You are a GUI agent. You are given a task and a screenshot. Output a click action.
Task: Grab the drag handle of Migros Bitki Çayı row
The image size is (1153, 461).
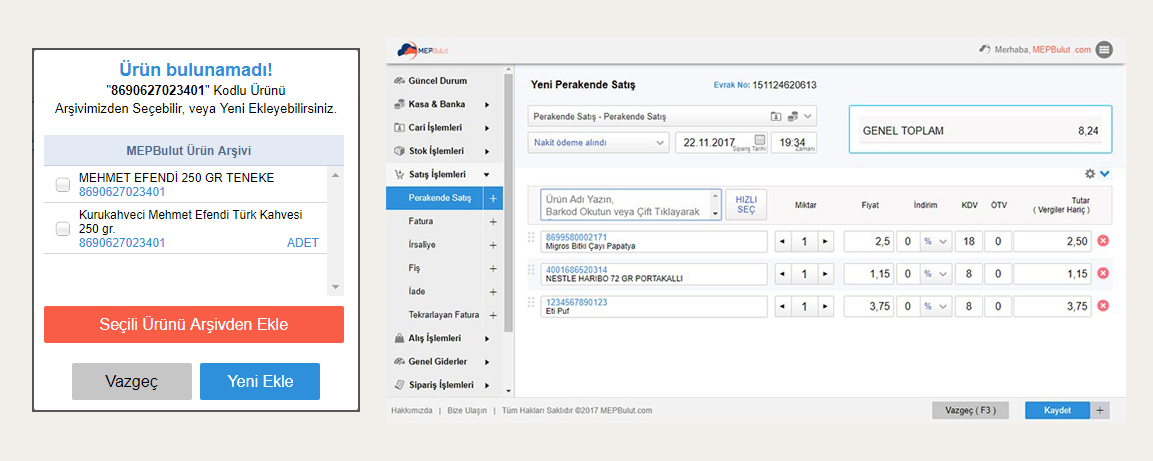[x=532, y=237]
